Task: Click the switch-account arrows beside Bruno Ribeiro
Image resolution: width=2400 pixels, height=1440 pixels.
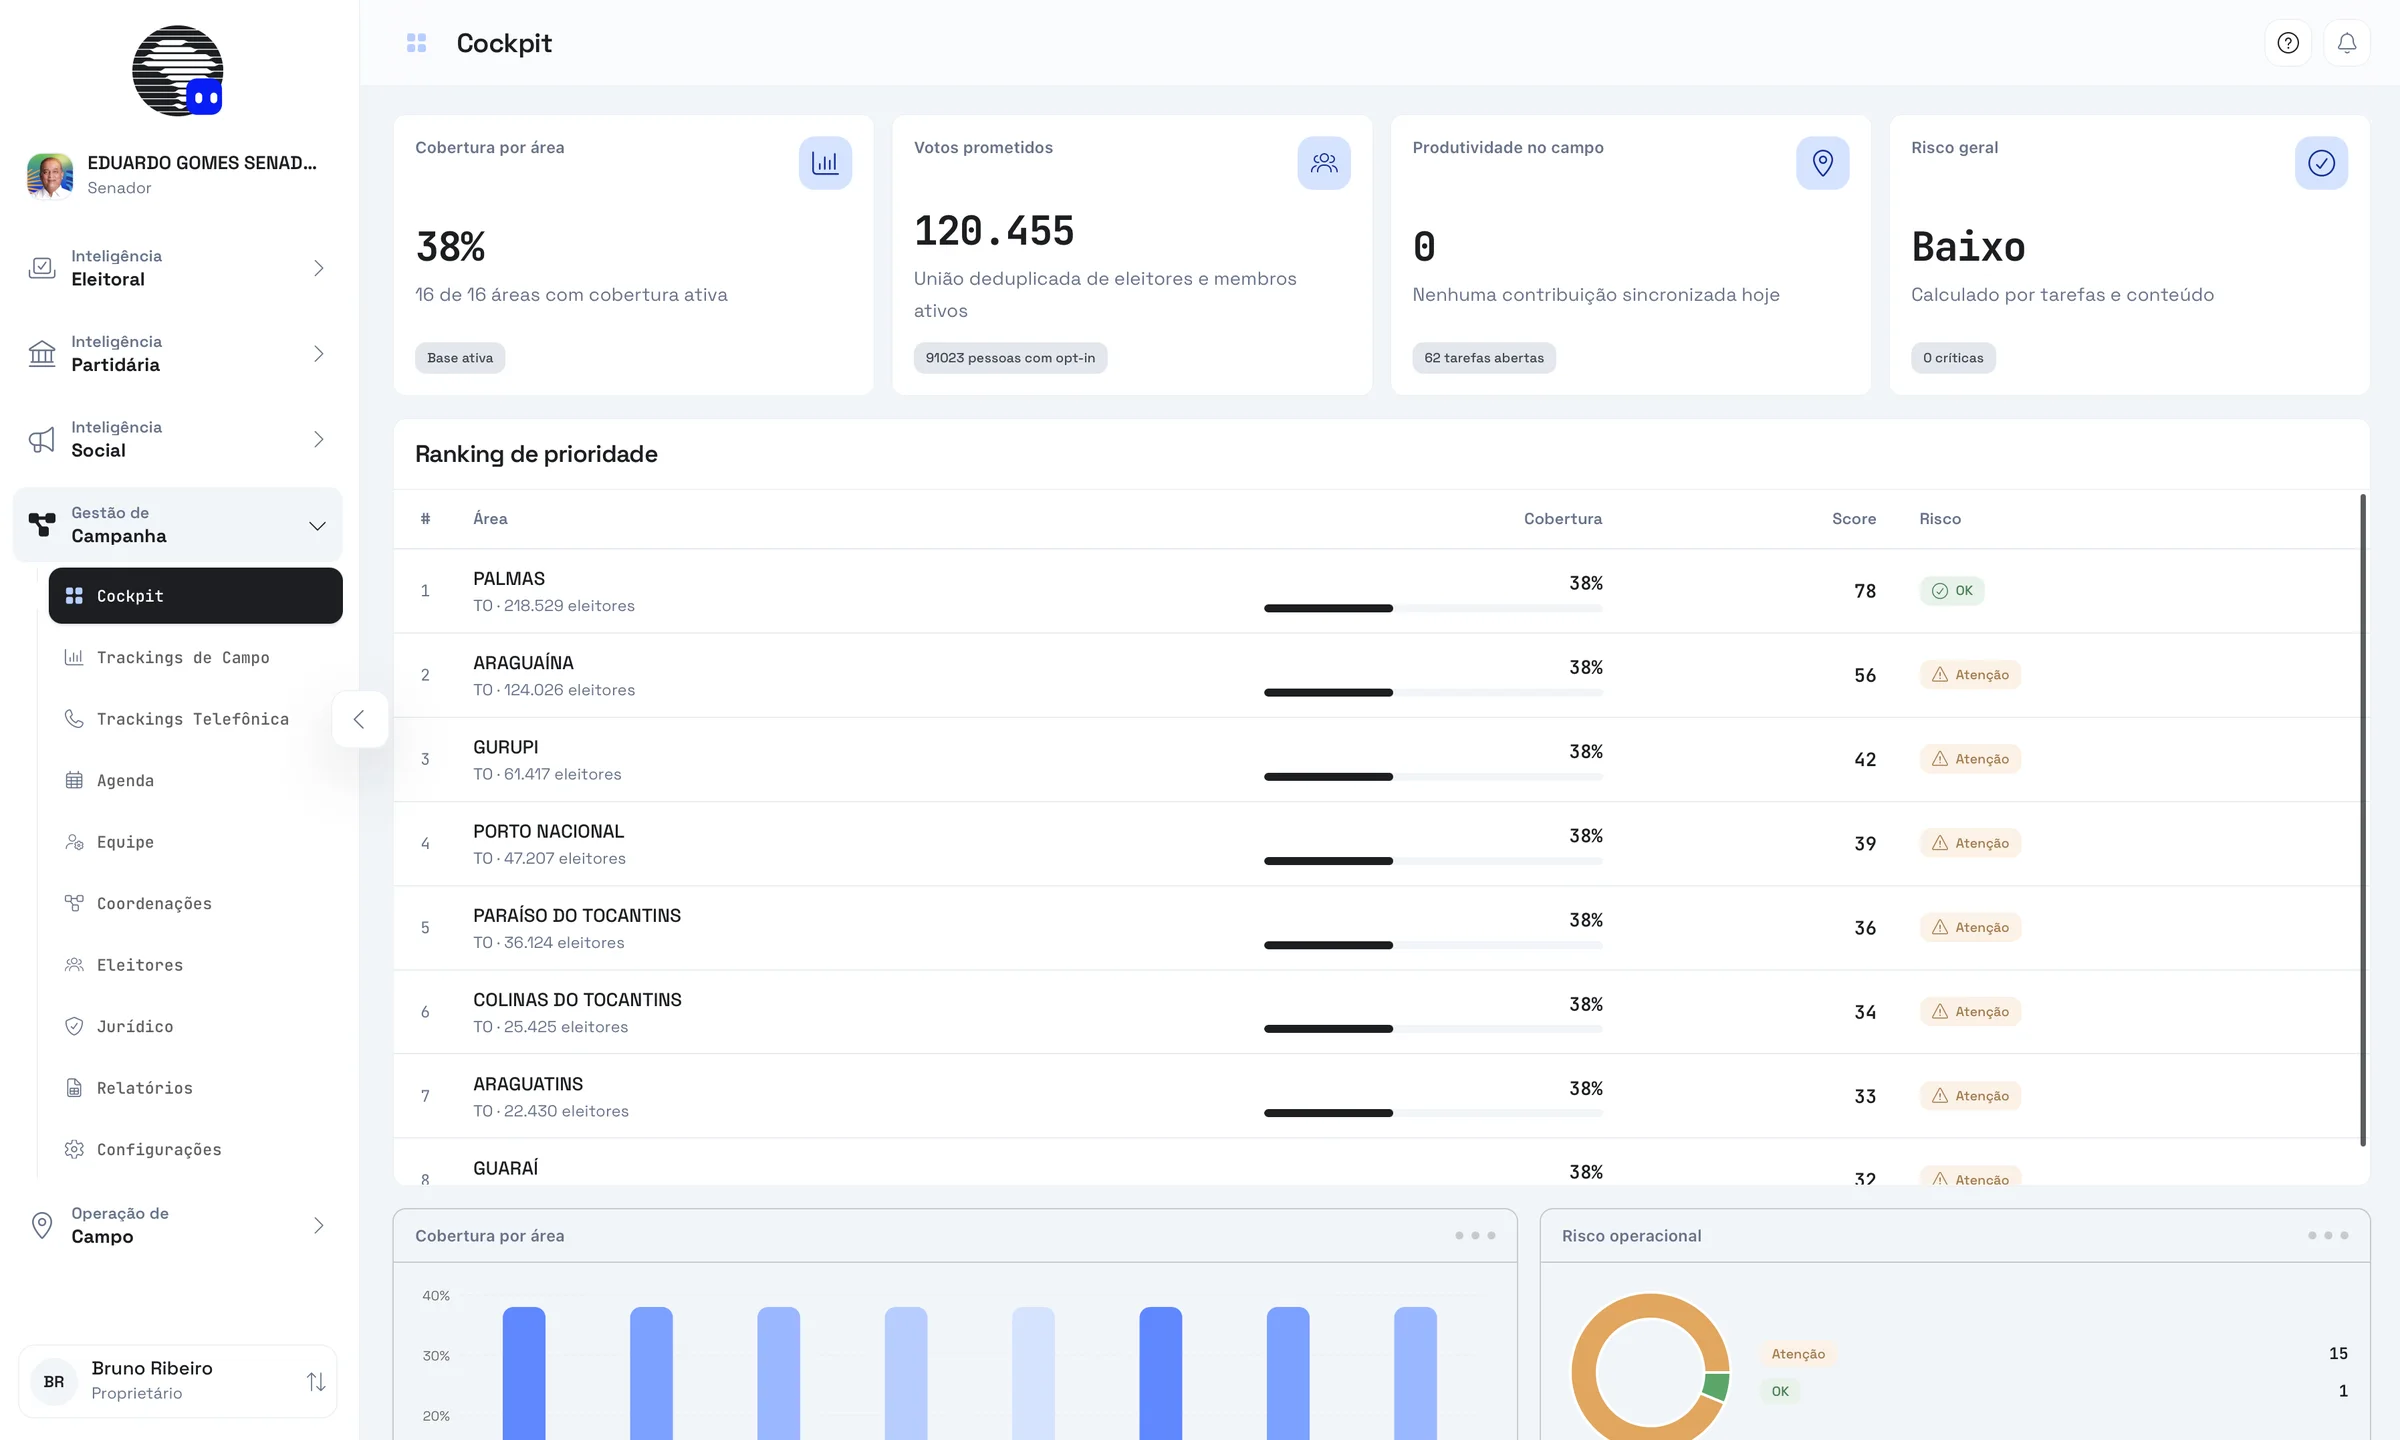Action: 316,1381
